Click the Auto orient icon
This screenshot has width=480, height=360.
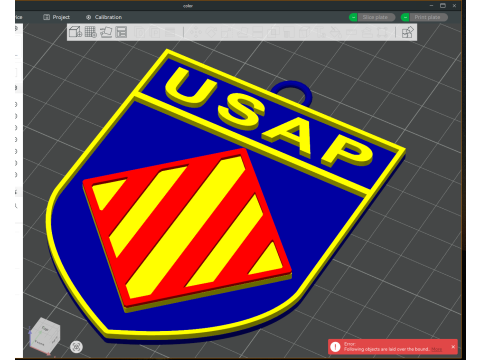click(x=106, y=32)
